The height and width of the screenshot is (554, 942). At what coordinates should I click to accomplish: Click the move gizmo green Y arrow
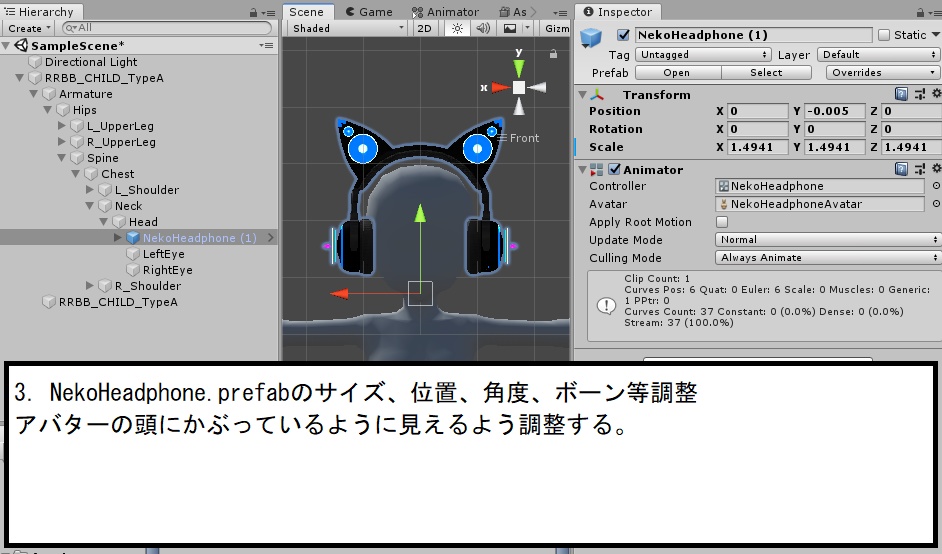[x=420, y=213]
